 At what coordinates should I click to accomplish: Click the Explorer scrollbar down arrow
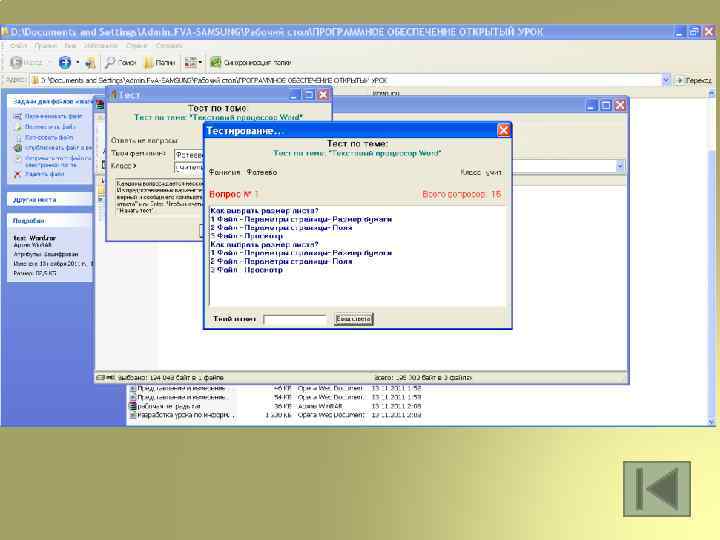(711, 422)
